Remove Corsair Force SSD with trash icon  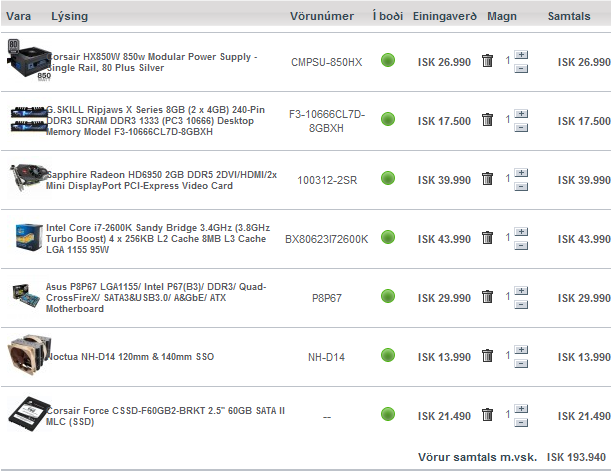click(487, 415)
